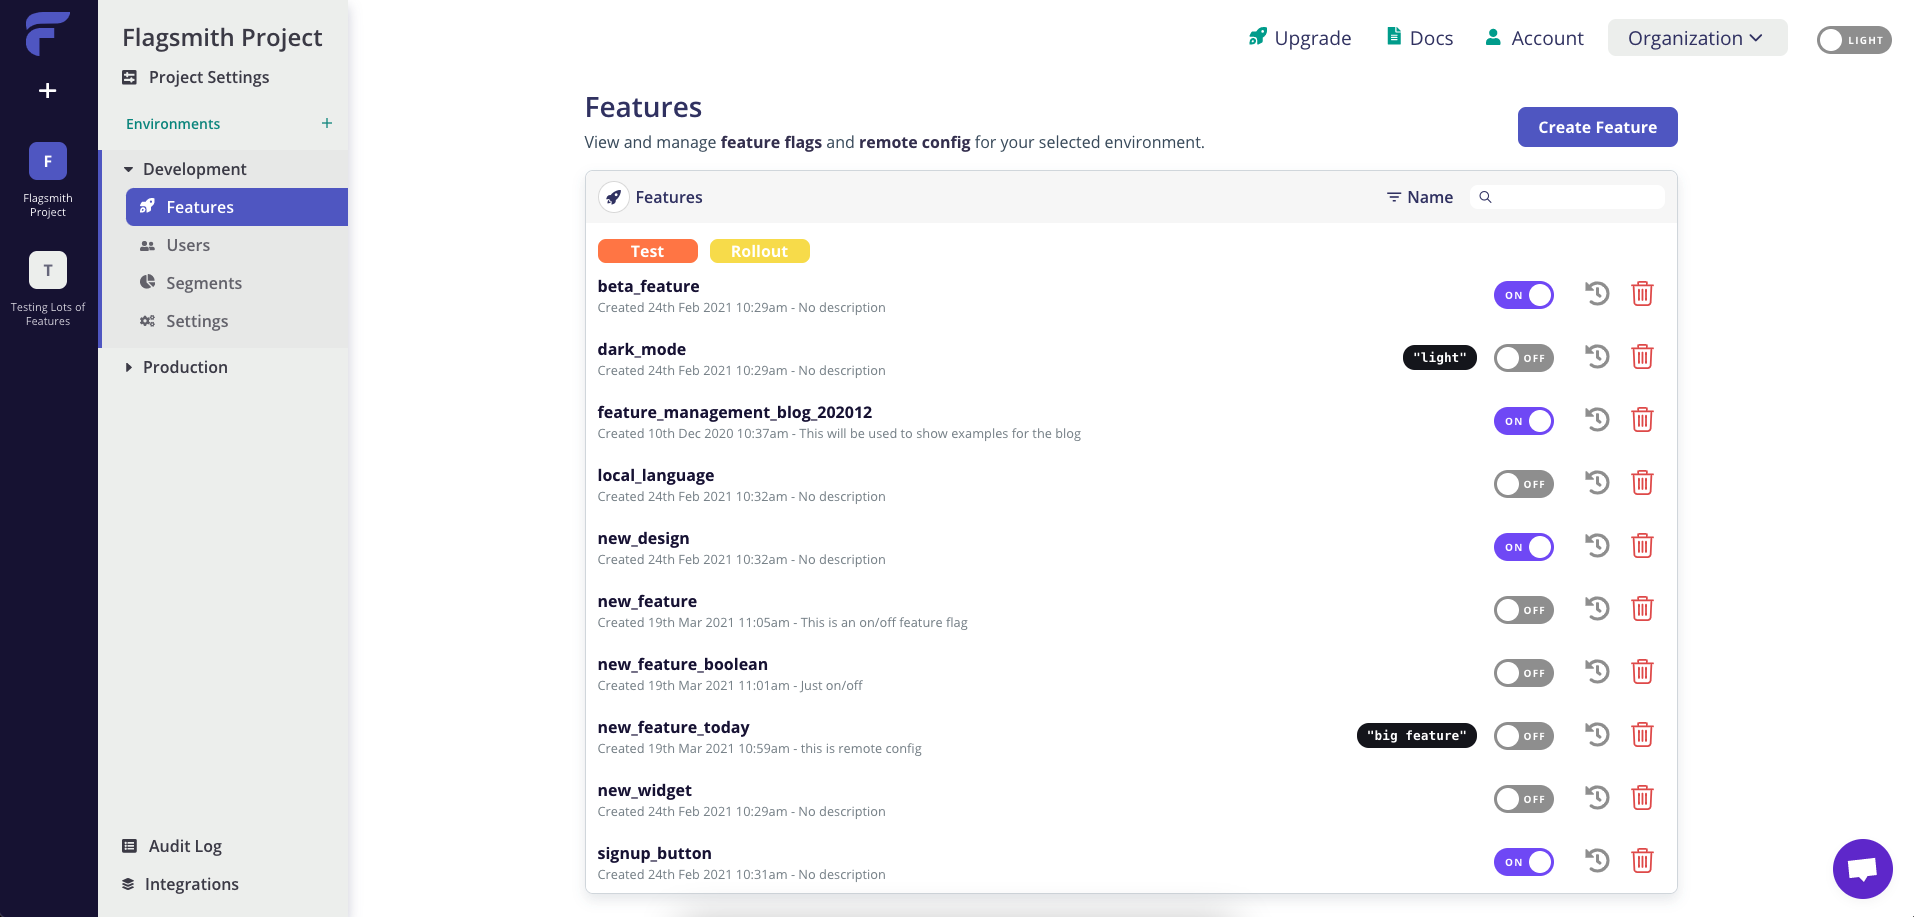Select Segments from the Development environment menu
The image size is (1914, 917).
pos(204,283)
